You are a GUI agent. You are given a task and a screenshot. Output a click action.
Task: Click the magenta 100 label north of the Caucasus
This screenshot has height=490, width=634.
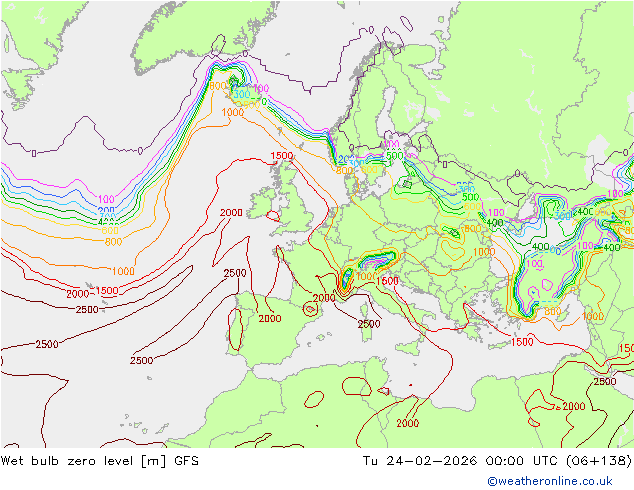click(615, 194)
